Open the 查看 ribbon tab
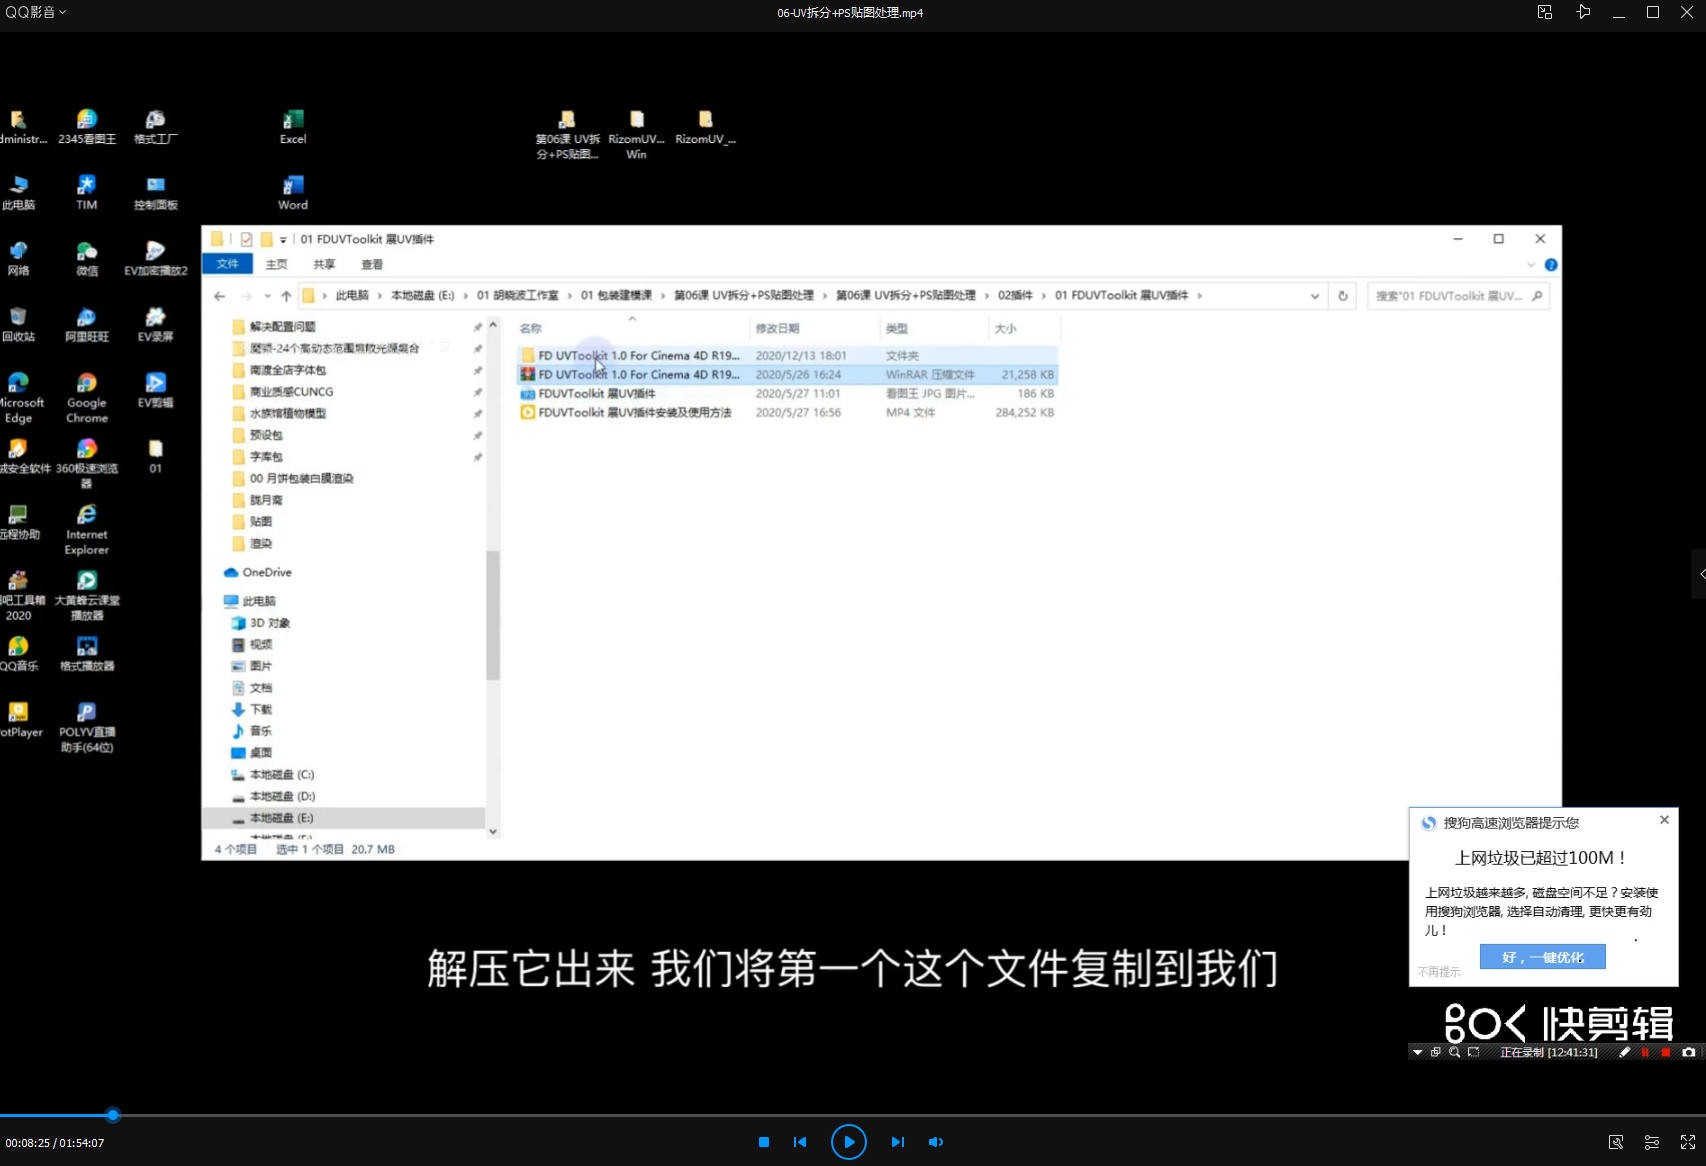 [372, 265]
